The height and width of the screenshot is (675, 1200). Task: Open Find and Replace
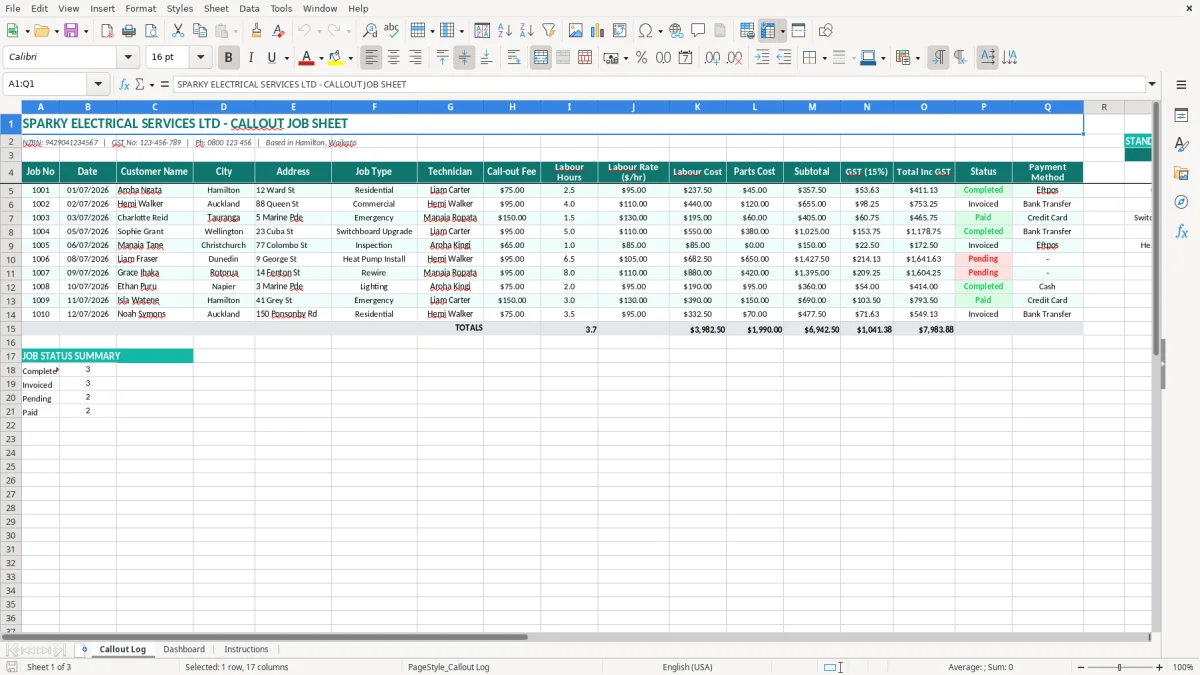[x=369, y=31]
